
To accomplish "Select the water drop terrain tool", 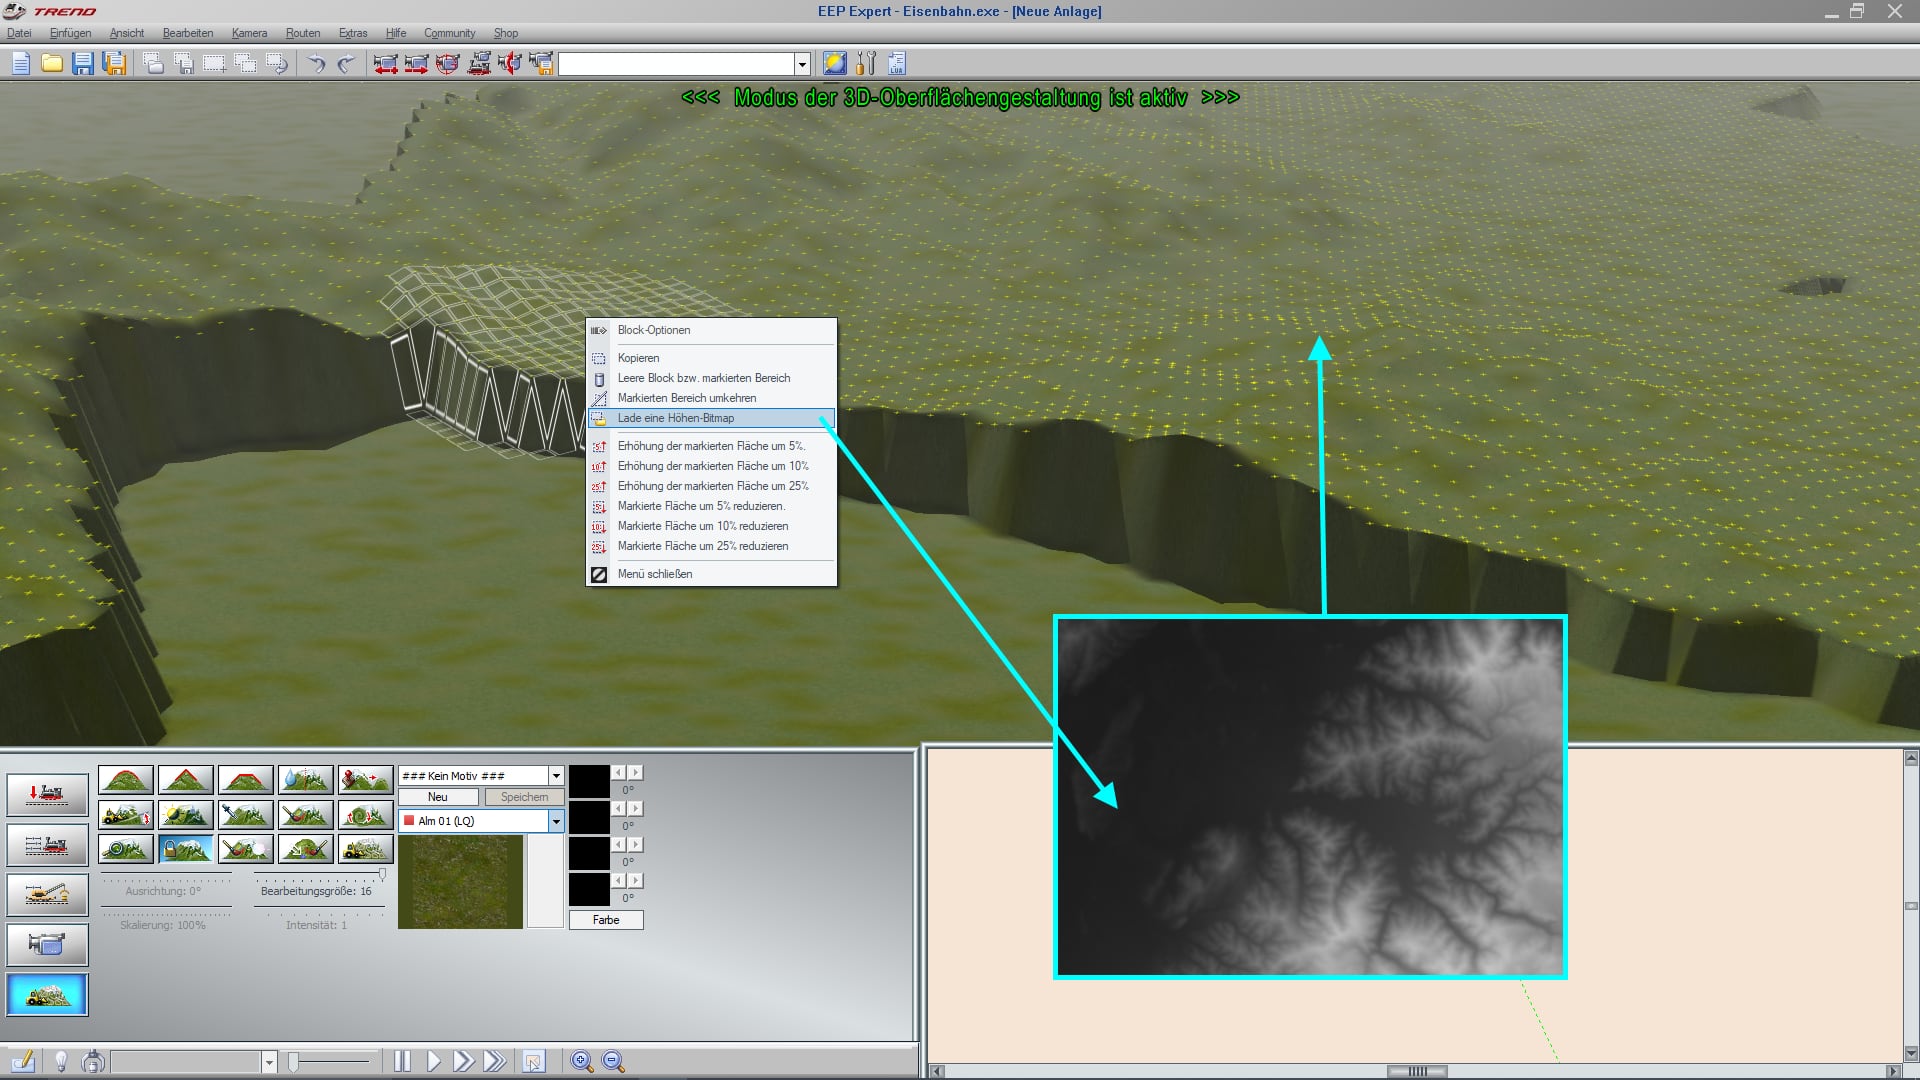I will 306,780.
